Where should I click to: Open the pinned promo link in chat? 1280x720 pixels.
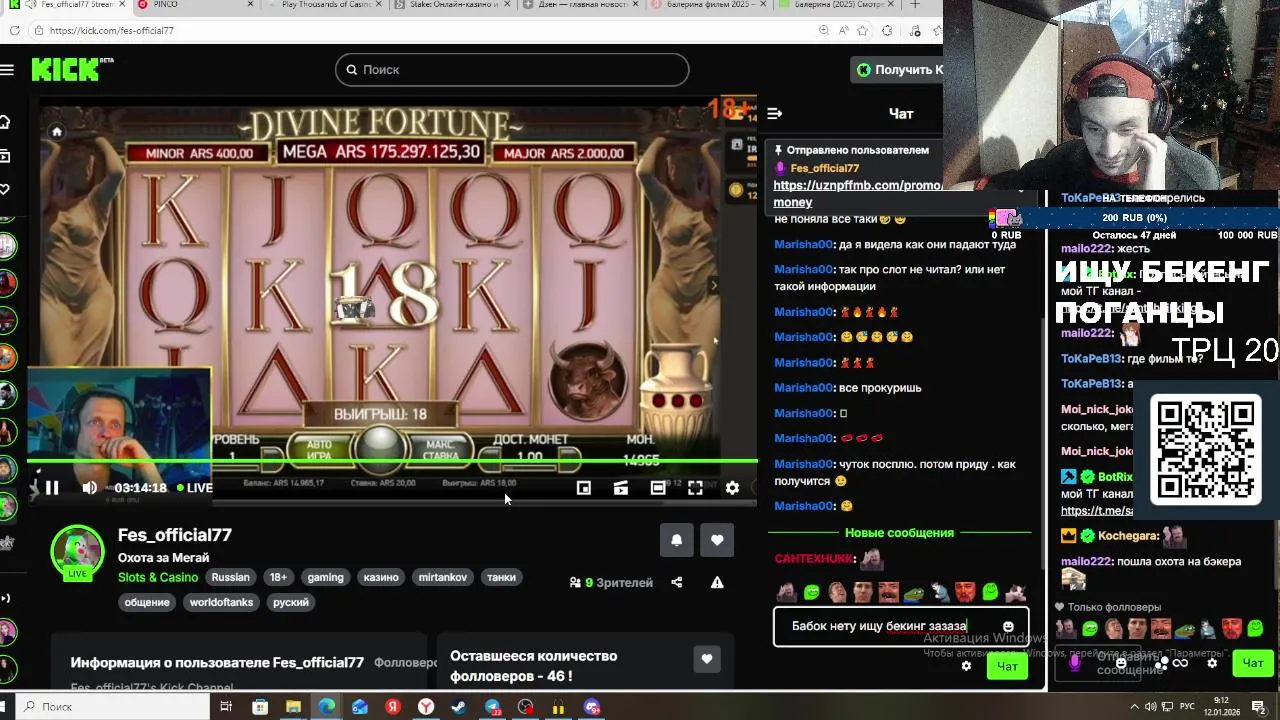click(x=858, y=193)
